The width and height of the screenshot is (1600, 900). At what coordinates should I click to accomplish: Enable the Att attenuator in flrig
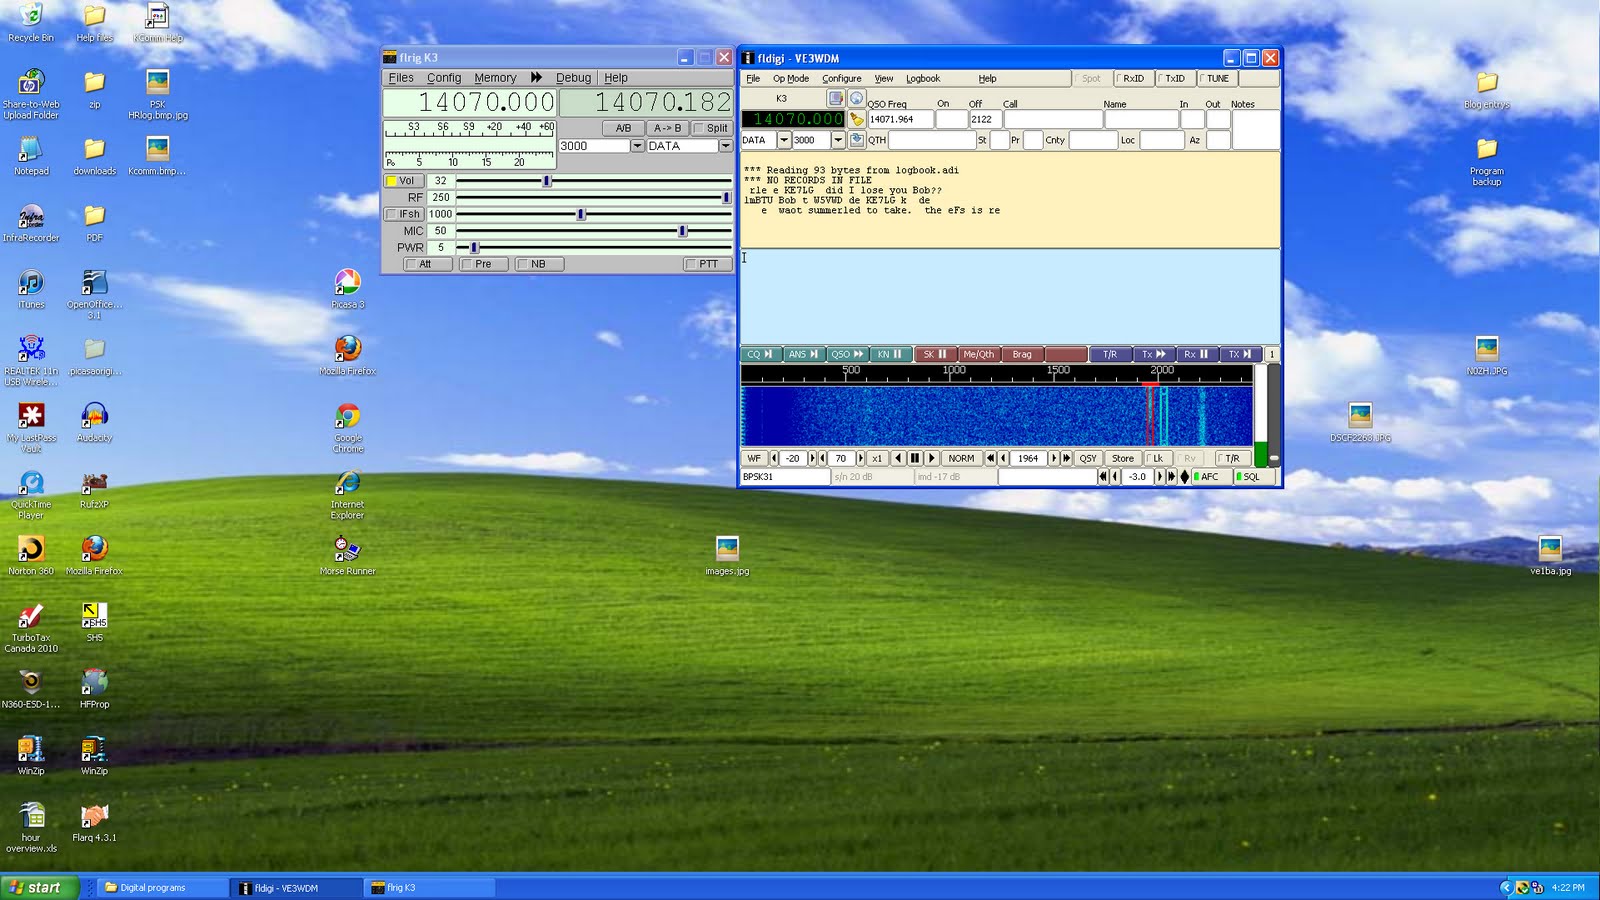click(x=427, y=264)
